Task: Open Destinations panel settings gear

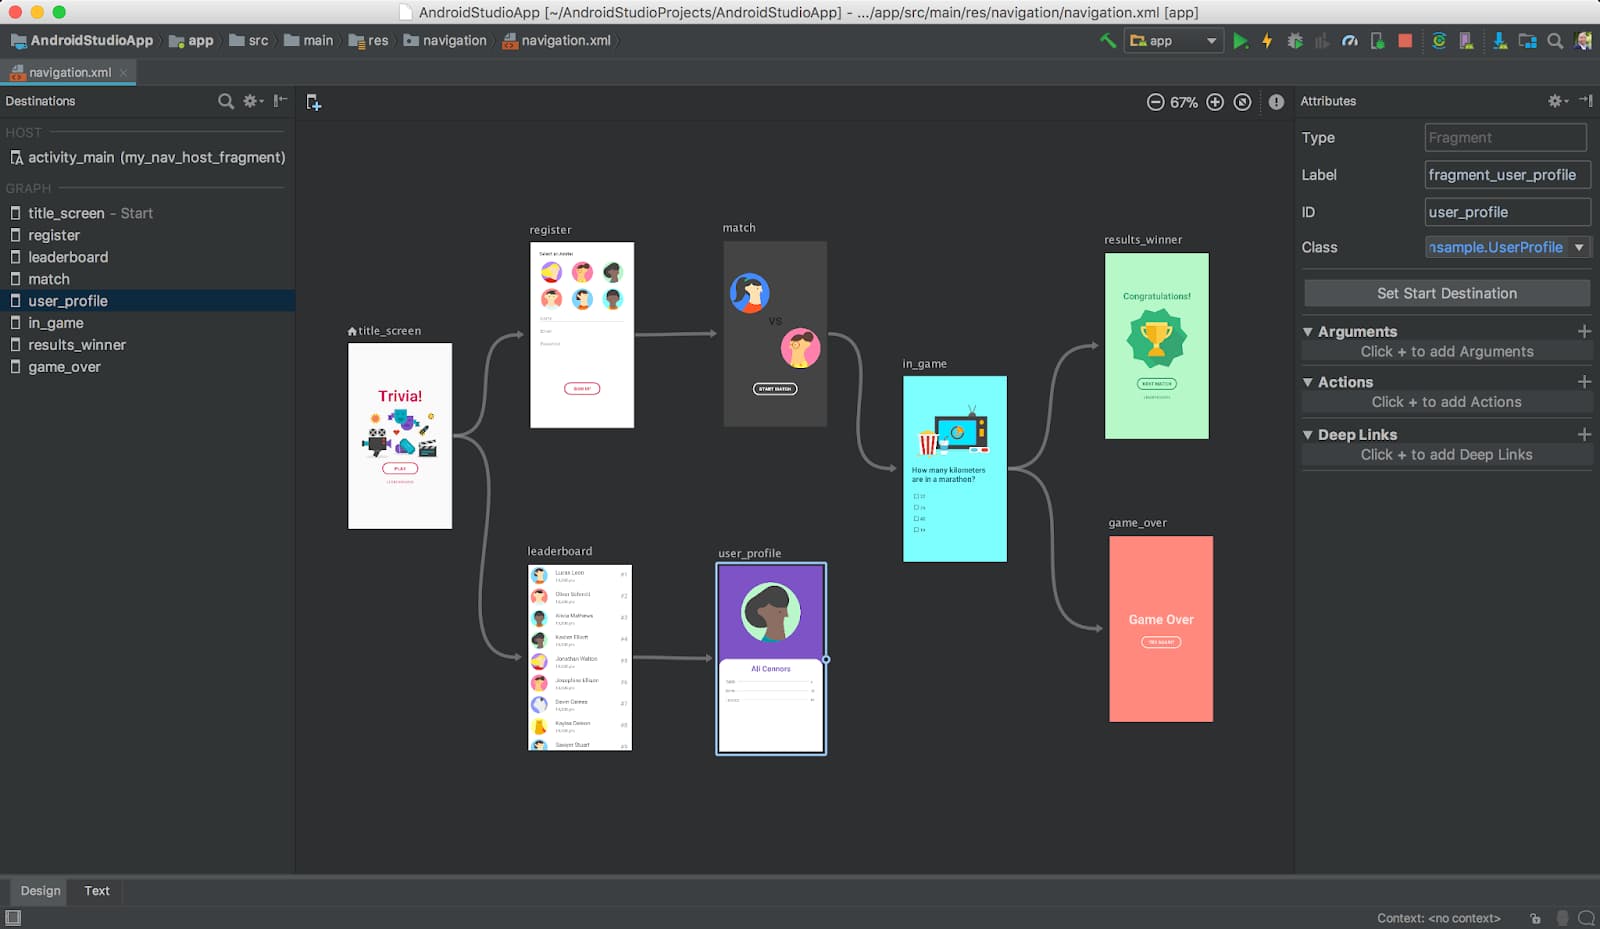Action: point(249,101)
